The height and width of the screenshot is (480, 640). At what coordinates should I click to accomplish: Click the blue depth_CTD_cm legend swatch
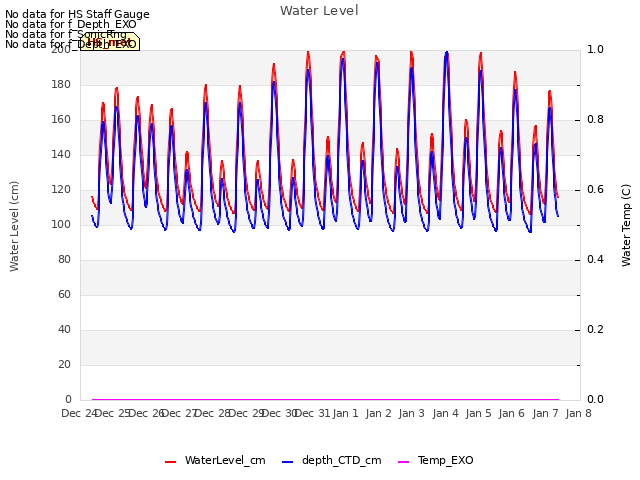point(287,462)
